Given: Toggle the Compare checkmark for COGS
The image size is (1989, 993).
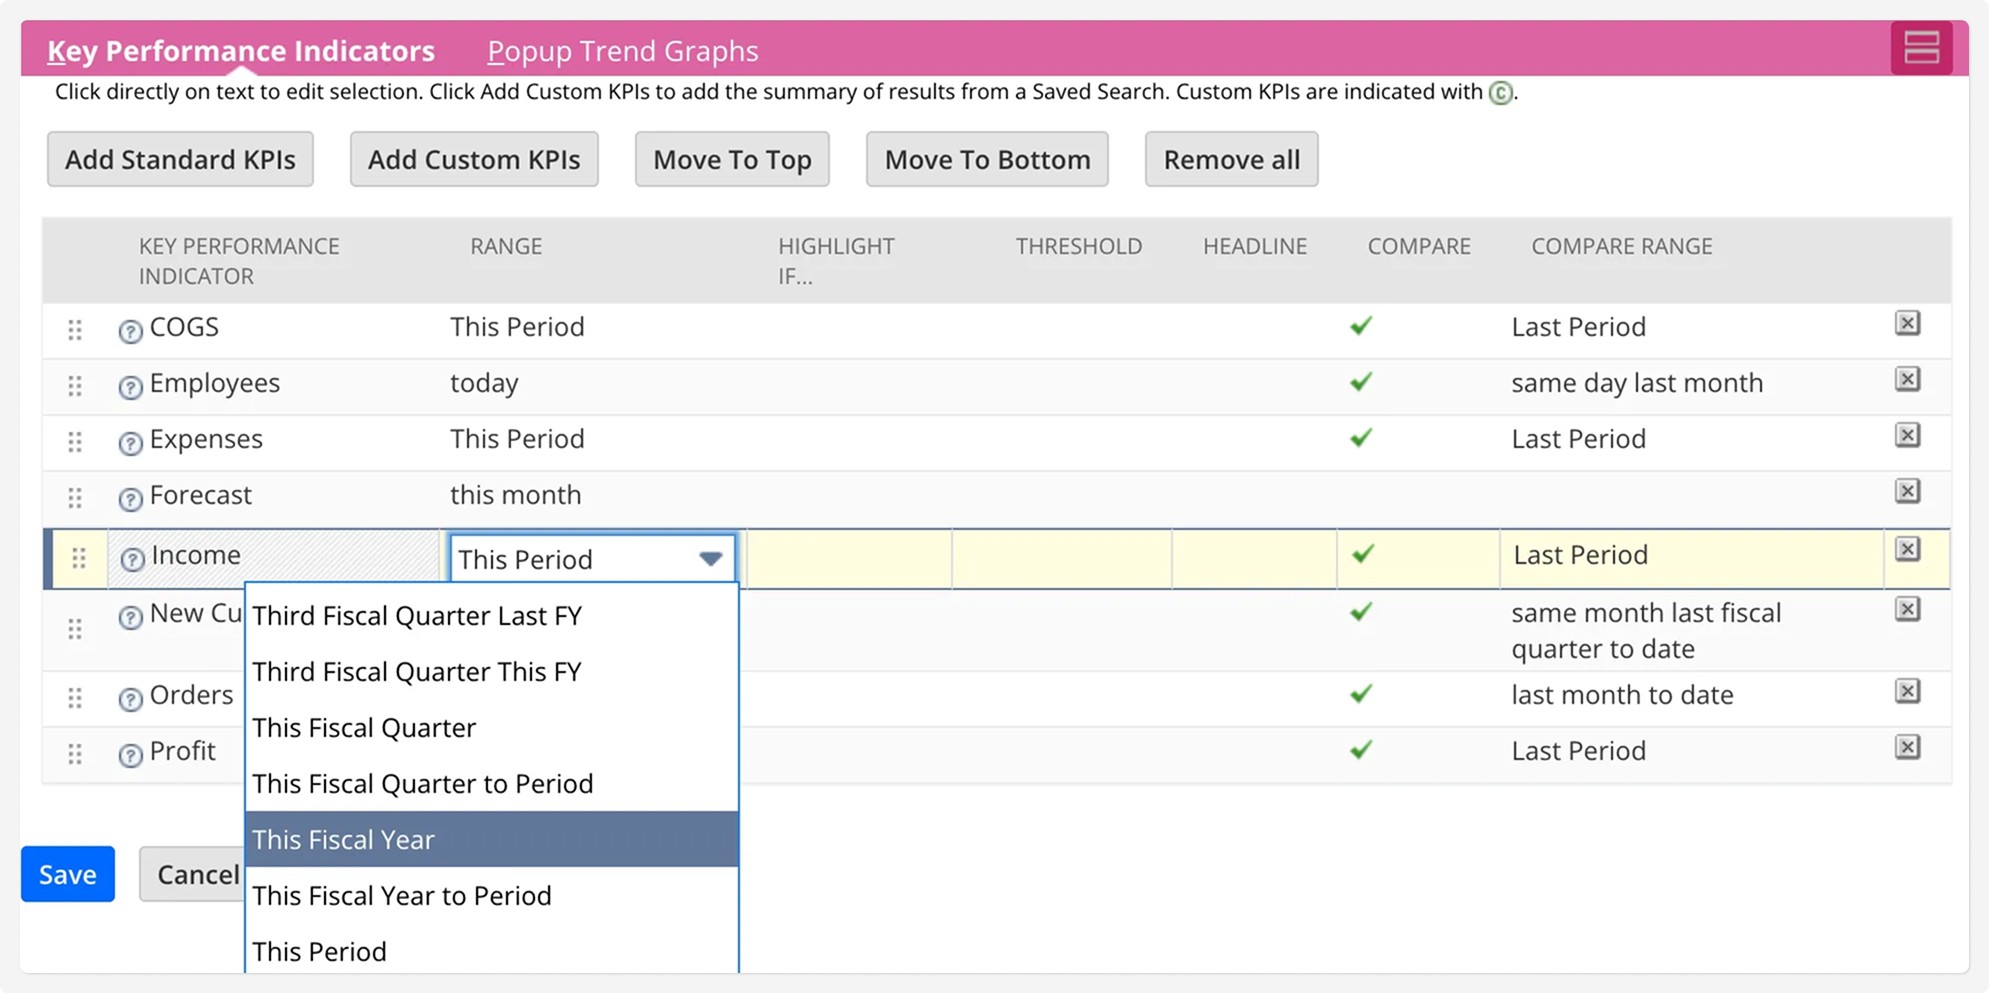Looking at the screenshot, I should [x=1361, y=327].
